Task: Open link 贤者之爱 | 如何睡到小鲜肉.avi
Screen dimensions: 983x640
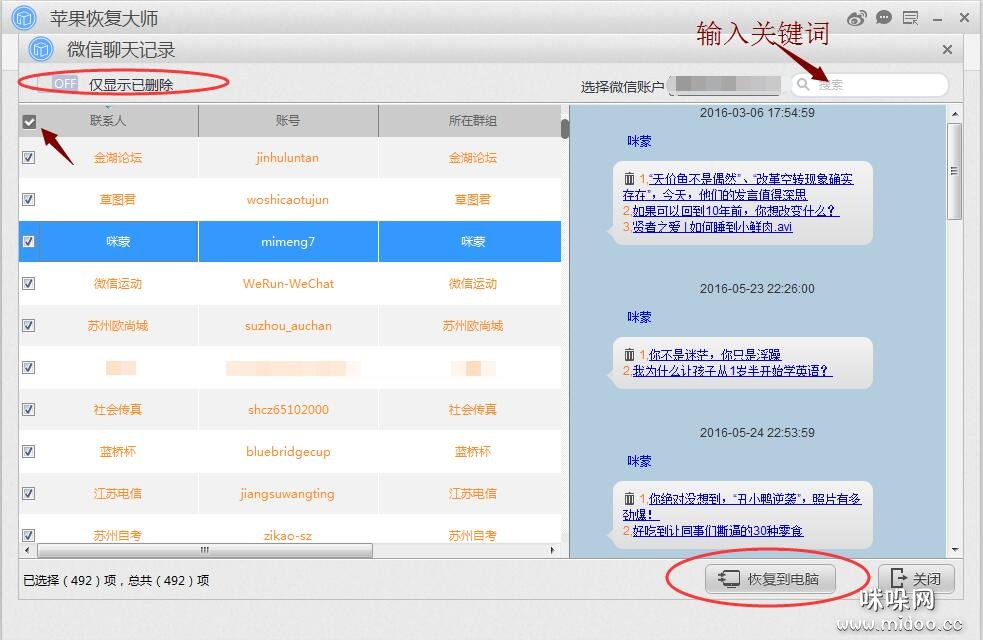Action: [712, 227]
